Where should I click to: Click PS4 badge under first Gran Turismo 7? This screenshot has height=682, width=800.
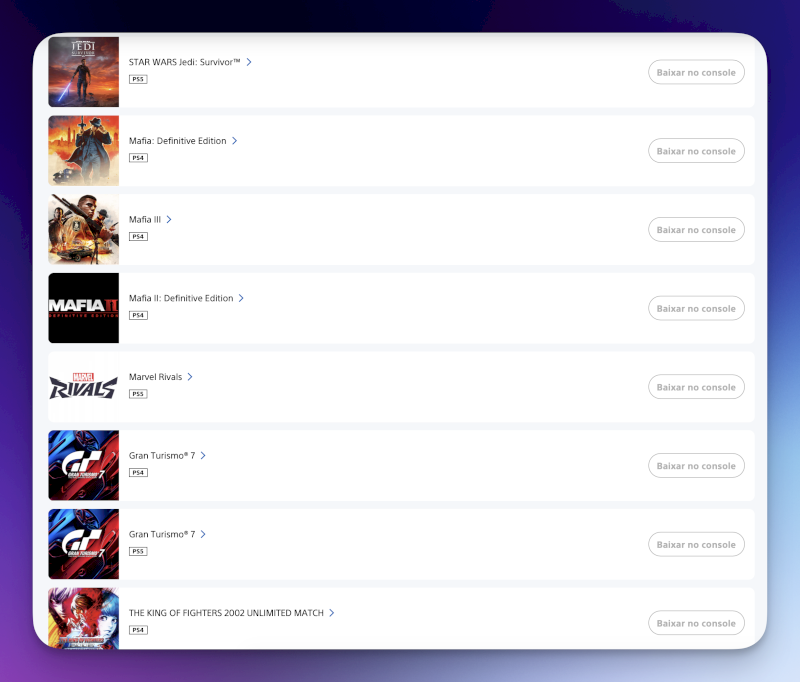(138, 472)
